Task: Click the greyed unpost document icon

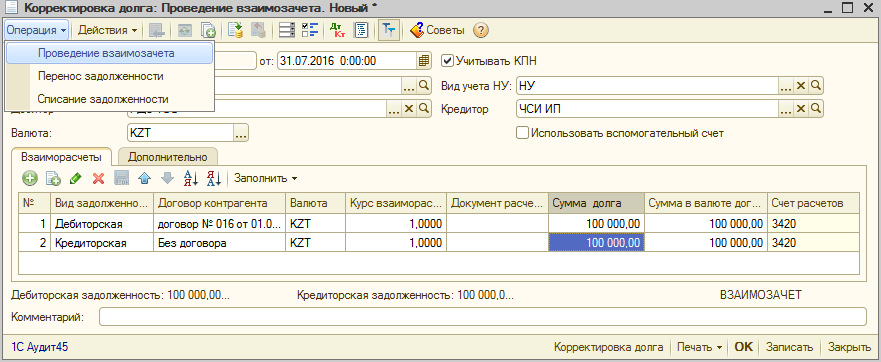Action: 258,30
